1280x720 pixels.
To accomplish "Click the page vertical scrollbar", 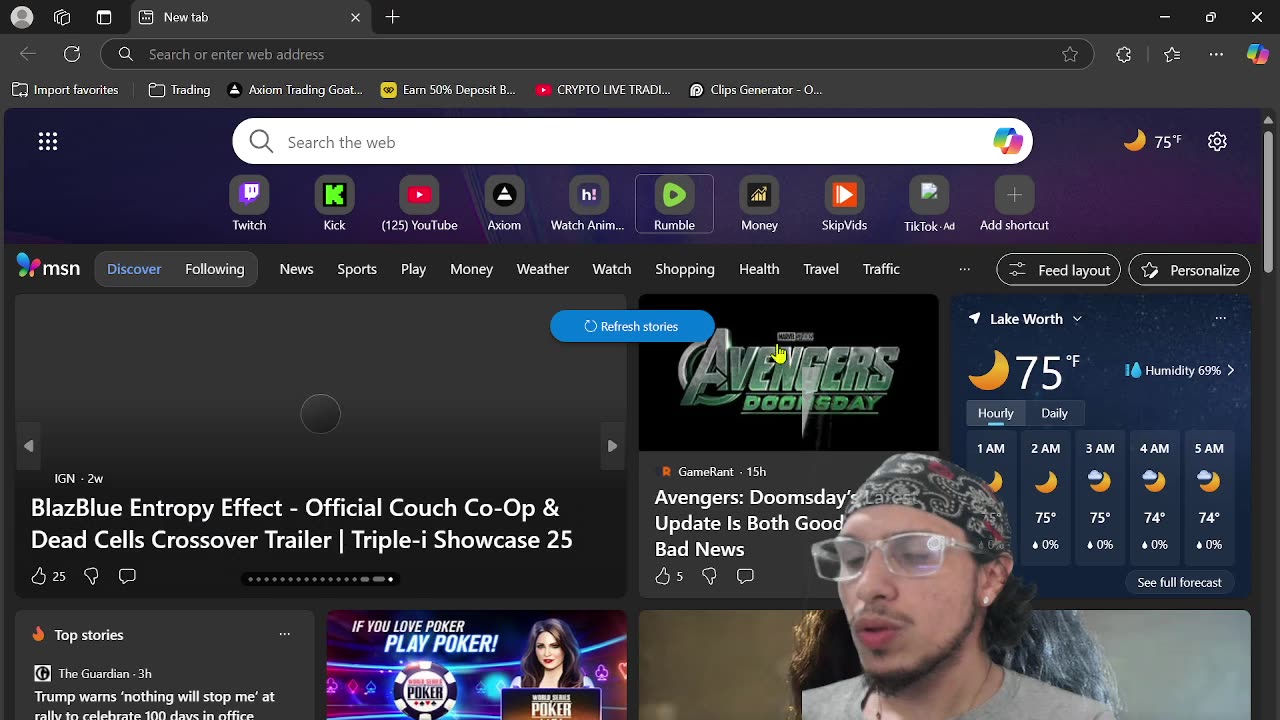I will pos(1268,200).
